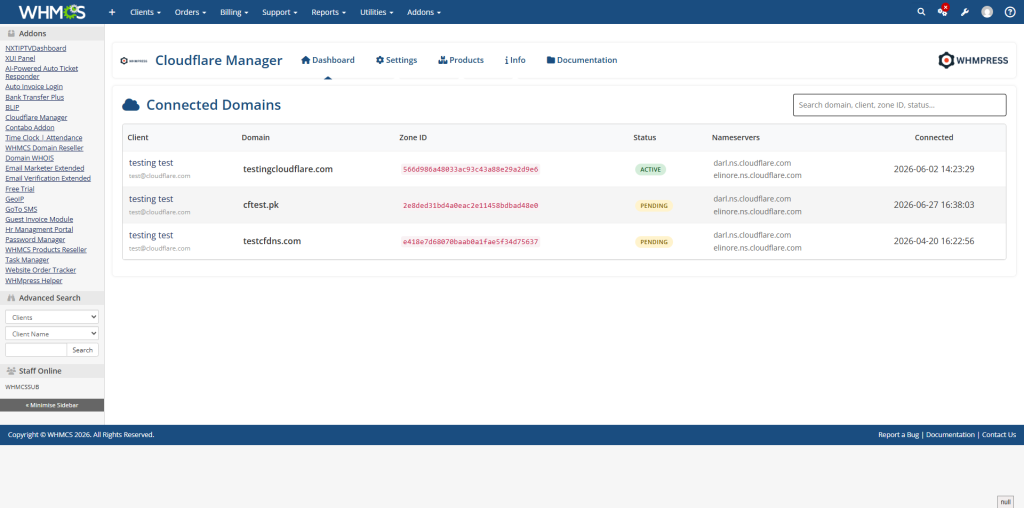Image resolution: width=1024 pixels, height=508 pixels.
Task: Open the Billing menu
Action: (234, 12)
